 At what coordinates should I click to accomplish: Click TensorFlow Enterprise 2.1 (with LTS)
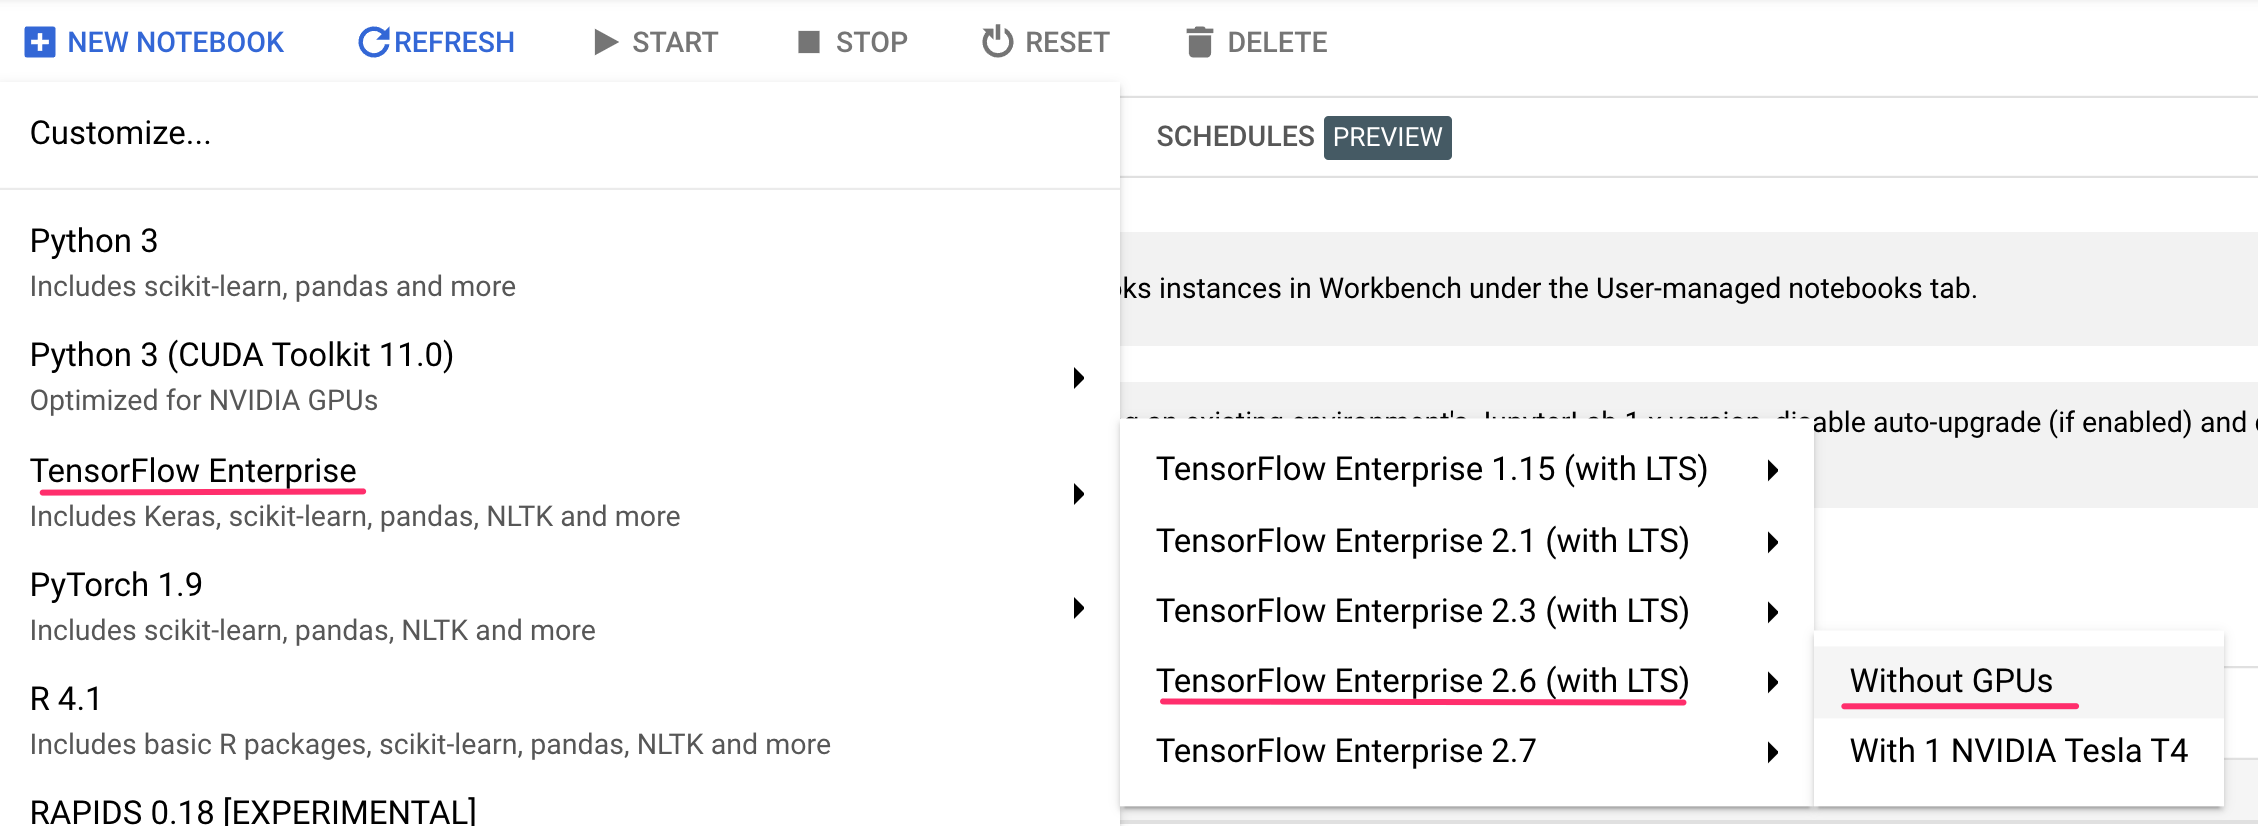[1422, 541]
